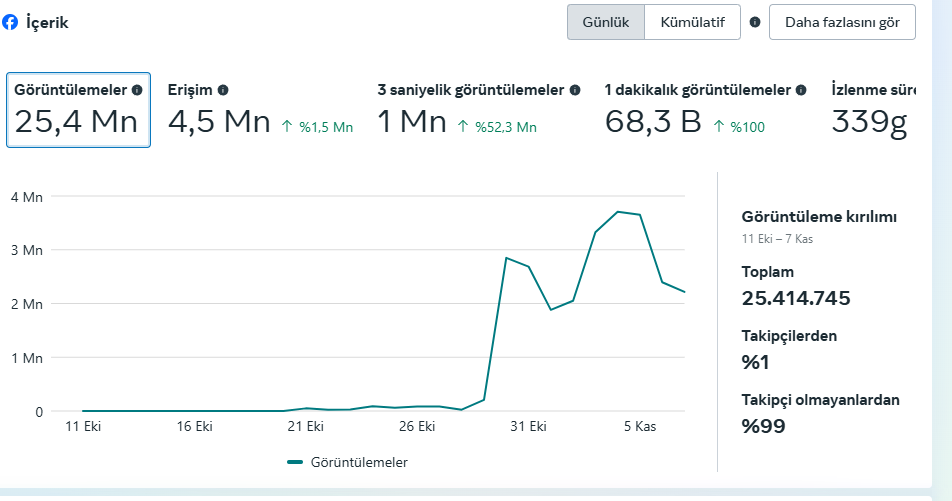Image resolution: width=952 pixels, height=501 pixels.
Task: Open Daha fazlasını gör button
Action: [x=842, y=22]
